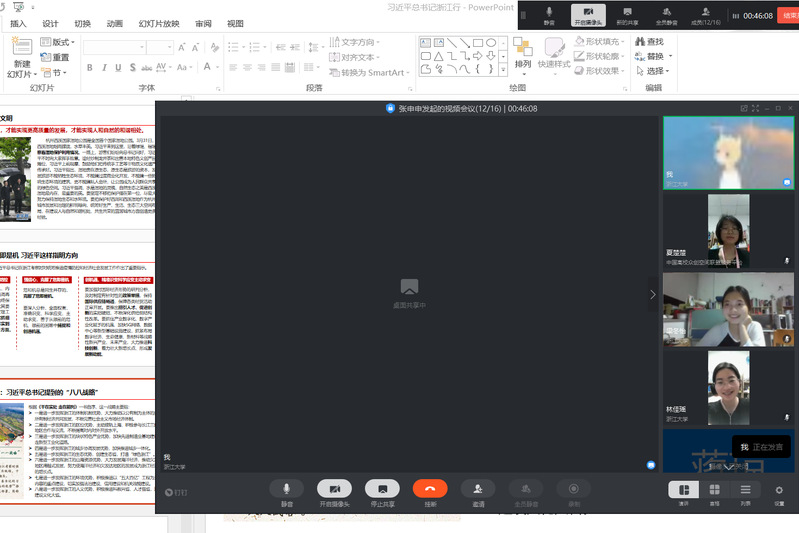
Task: Toggle strikethrough abc icon
Action: (x=147, y=67)
